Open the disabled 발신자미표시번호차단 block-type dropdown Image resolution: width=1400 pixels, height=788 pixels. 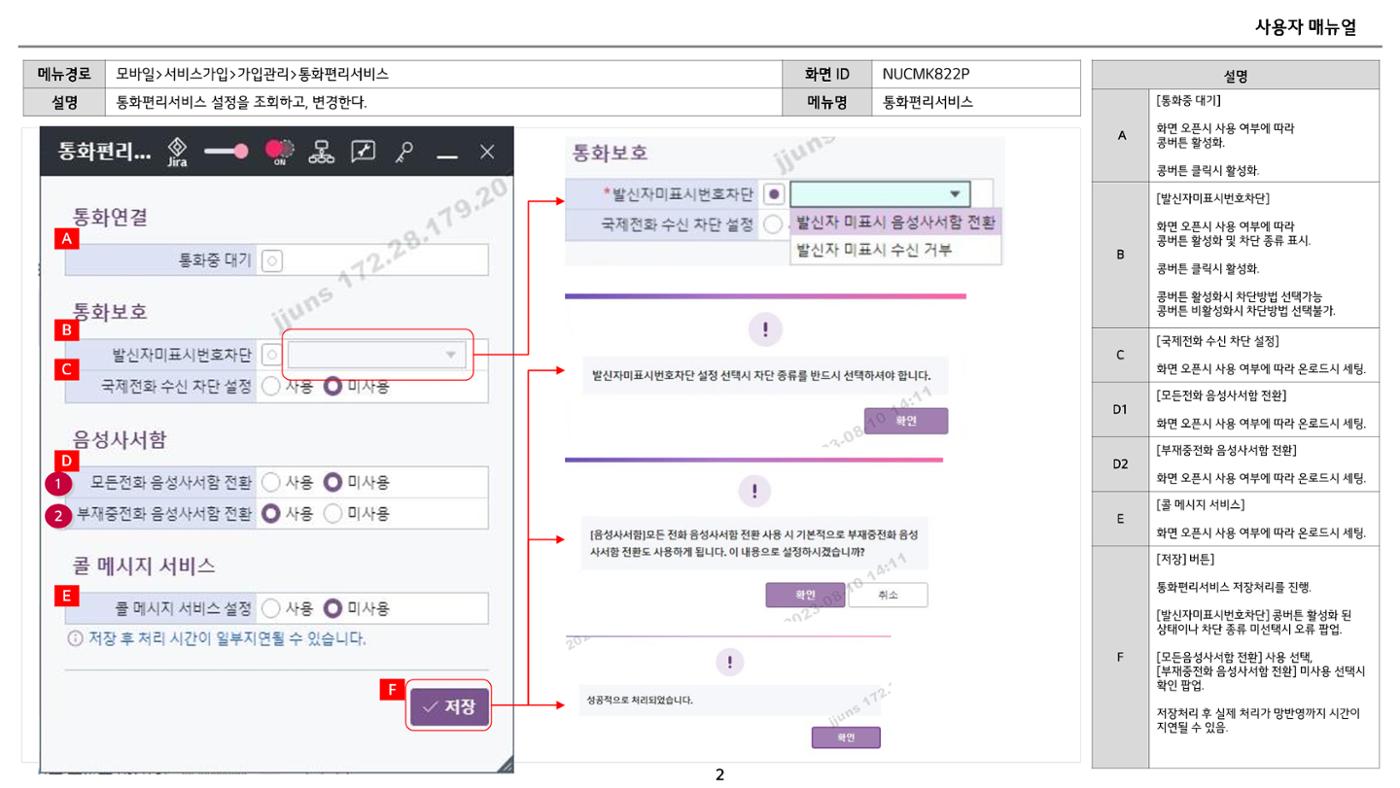pyautogui.click(x=376, y=354)
